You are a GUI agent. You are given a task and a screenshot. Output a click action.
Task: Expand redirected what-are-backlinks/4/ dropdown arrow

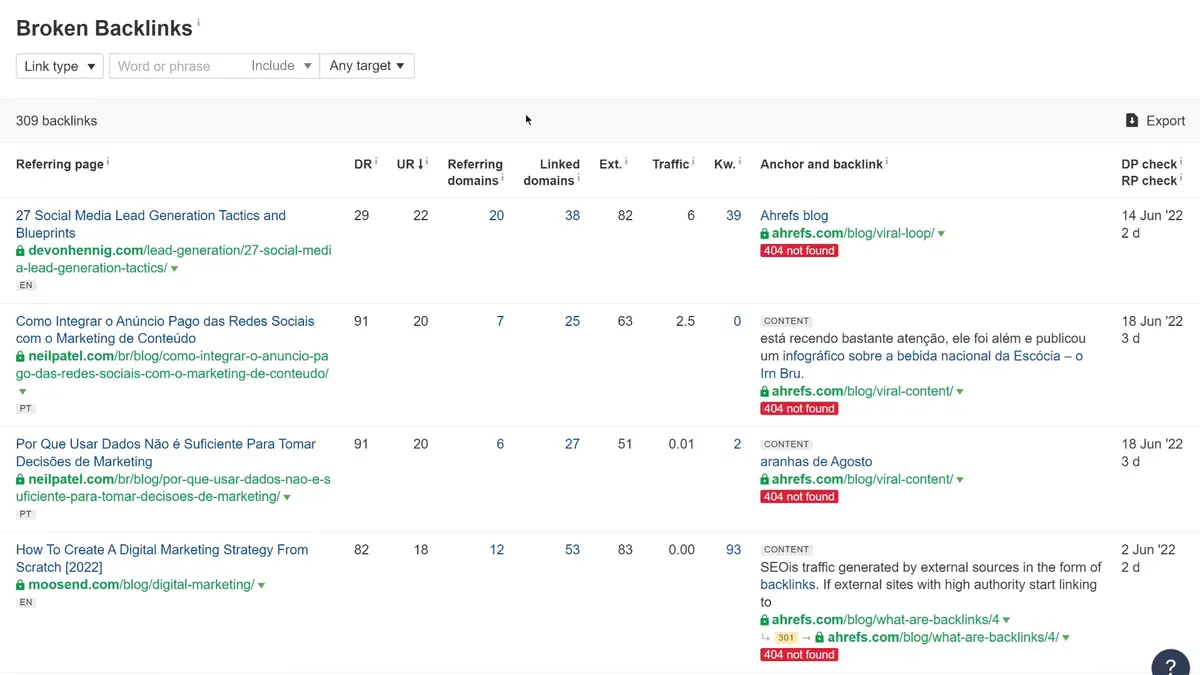[1066, 638]
